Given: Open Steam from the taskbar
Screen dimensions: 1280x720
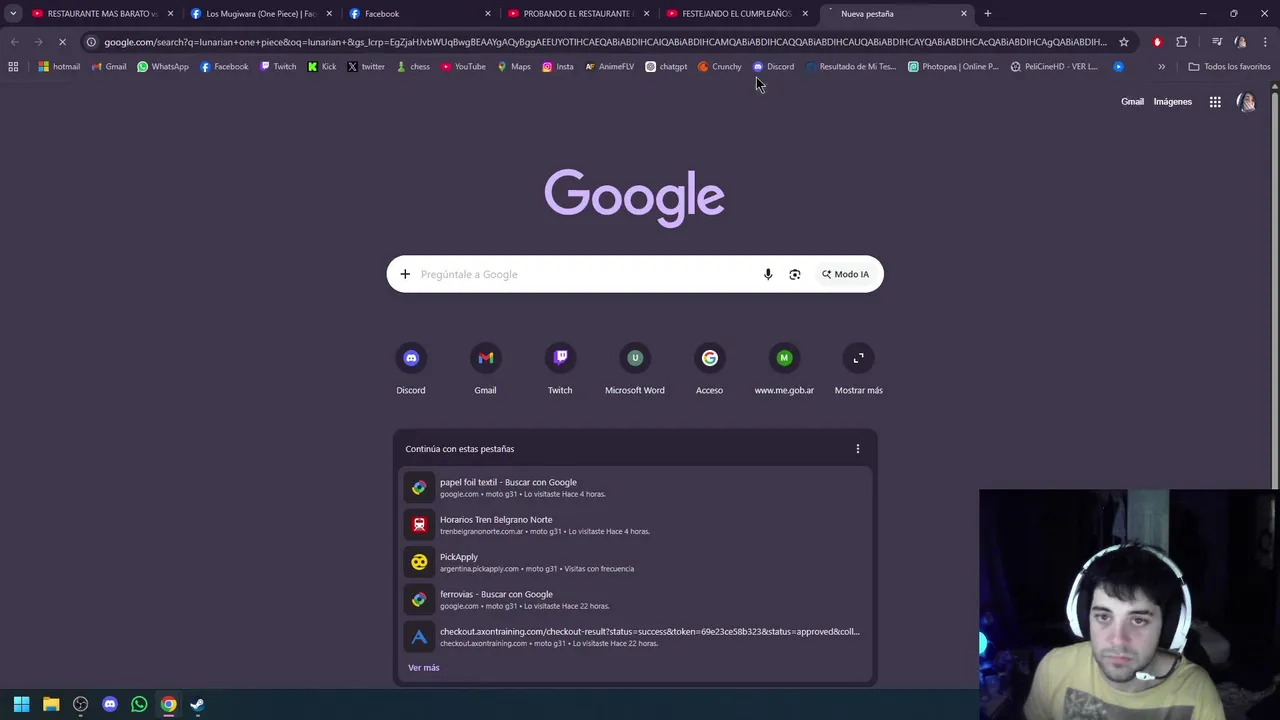Looking at the screenshot, I should click(x=197, y=704).
